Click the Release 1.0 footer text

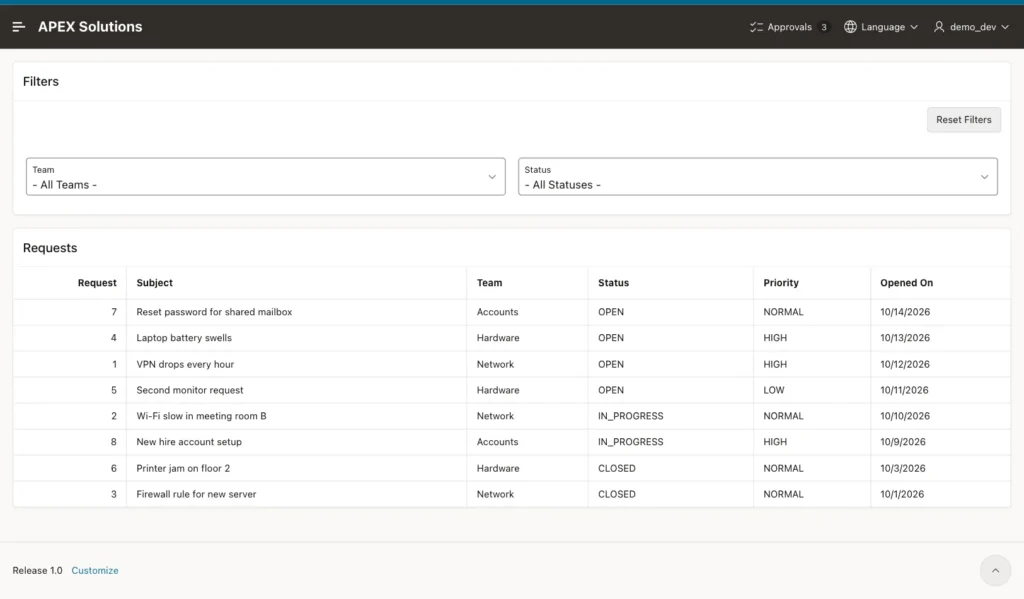37,570
